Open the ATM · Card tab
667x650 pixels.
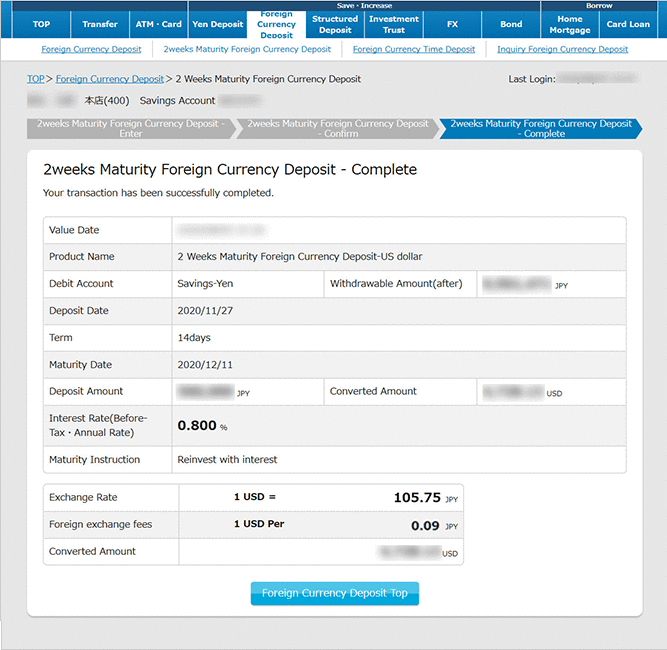point(159,24)
